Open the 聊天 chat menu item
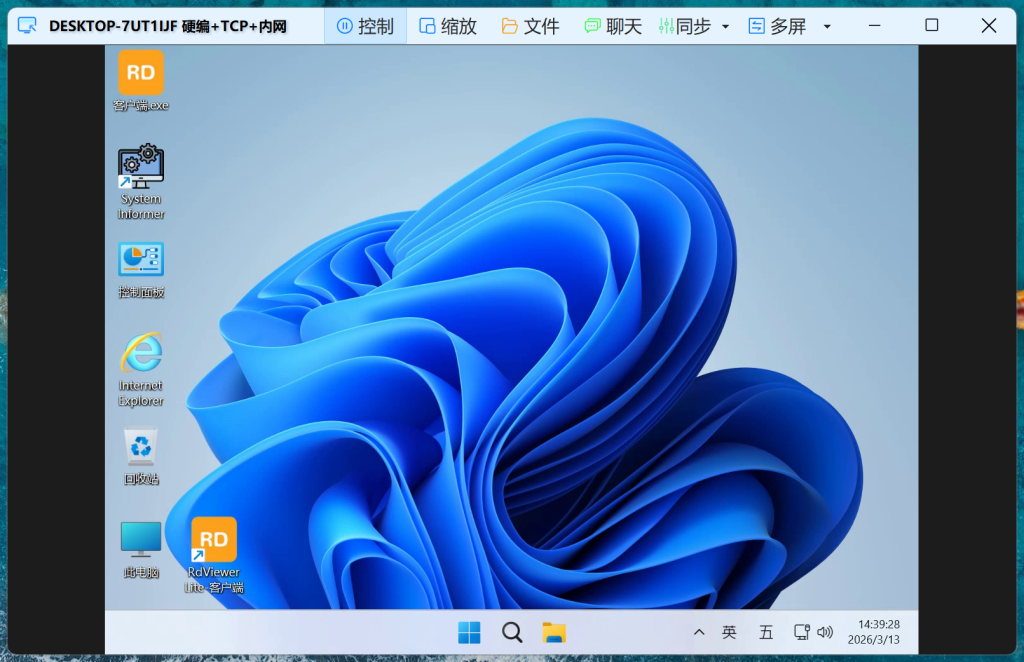This screenshot has width=1024, height=662. [613, 26]
